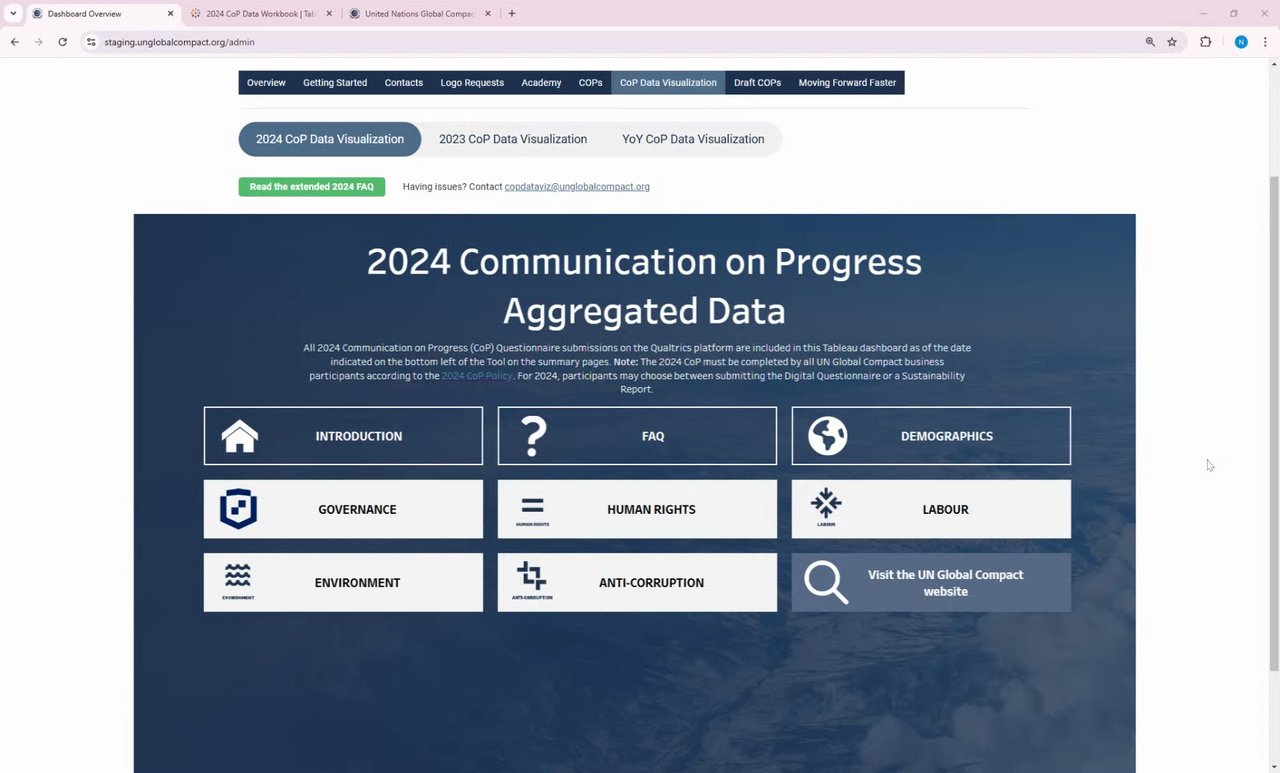Click the site information icon in the address bar

[x=91, y=42]
